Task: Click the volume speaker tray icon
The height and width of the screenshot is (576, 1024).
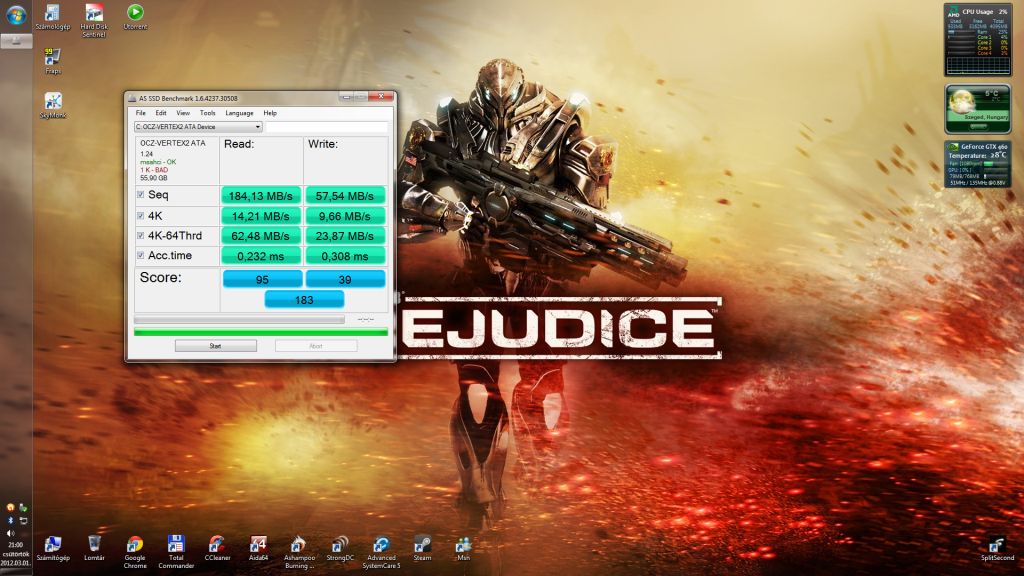Action: tap(10, 533)
